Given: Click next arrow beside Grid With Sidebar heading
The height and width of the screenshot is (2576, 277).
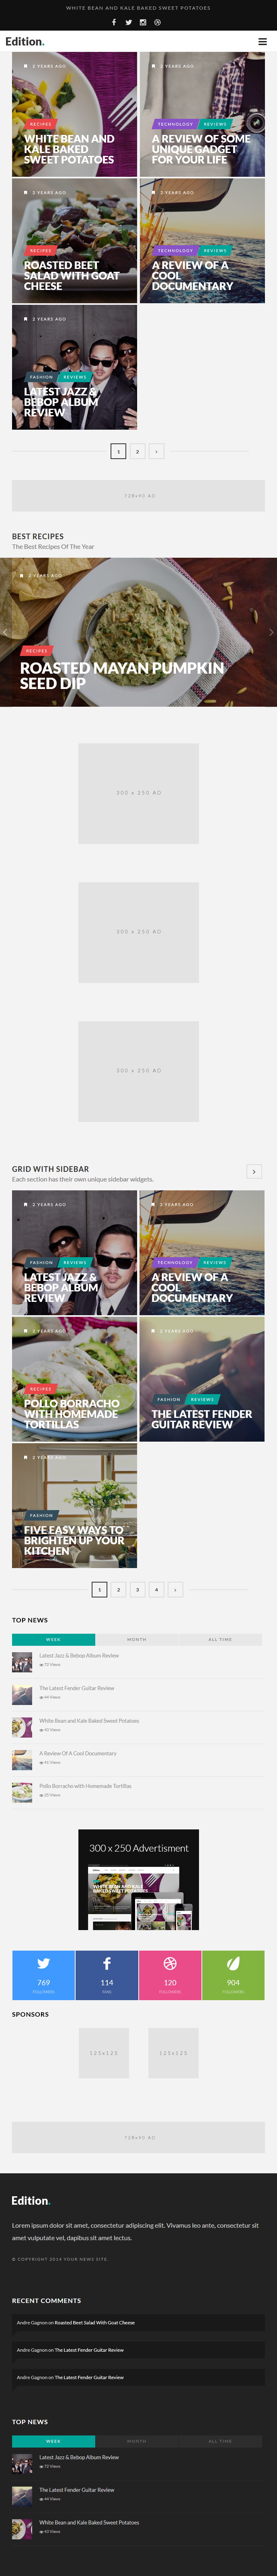Looking at the screenshot, I should coord(254,1171).
